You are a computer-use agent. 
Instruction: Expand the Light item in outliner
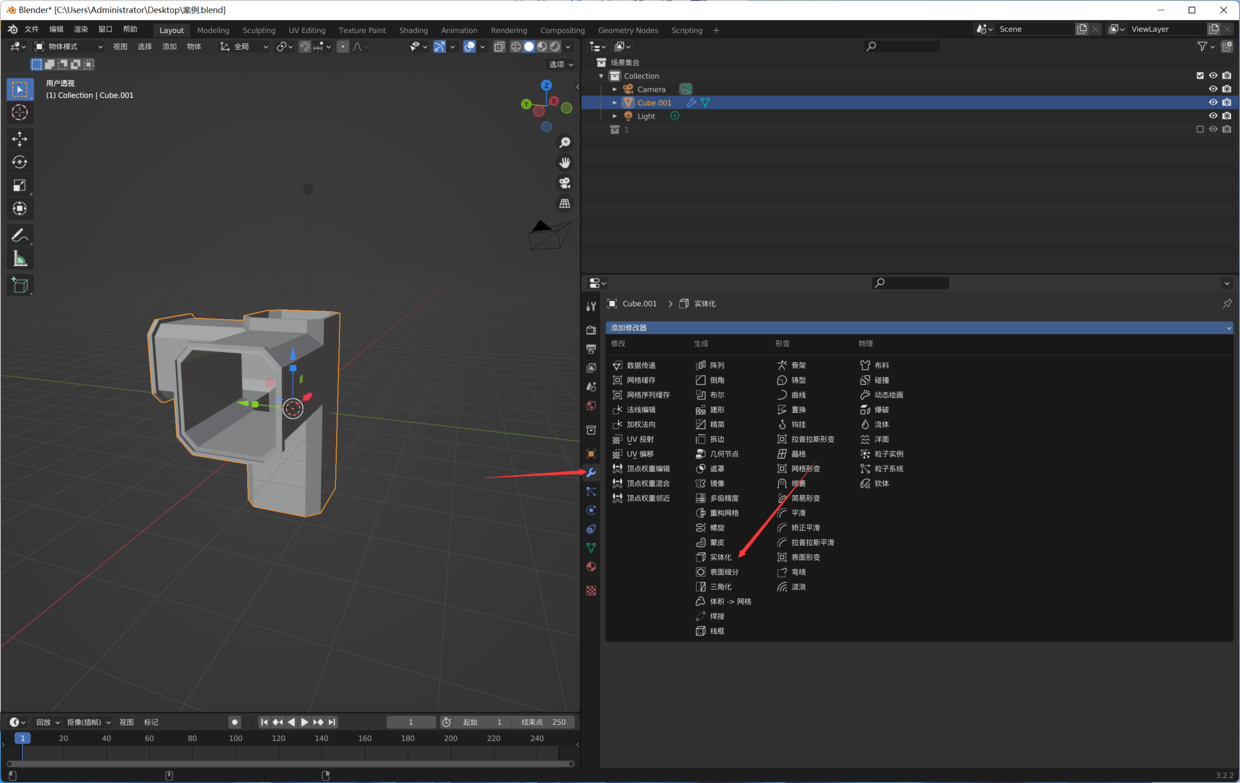[x=615, y=116]
